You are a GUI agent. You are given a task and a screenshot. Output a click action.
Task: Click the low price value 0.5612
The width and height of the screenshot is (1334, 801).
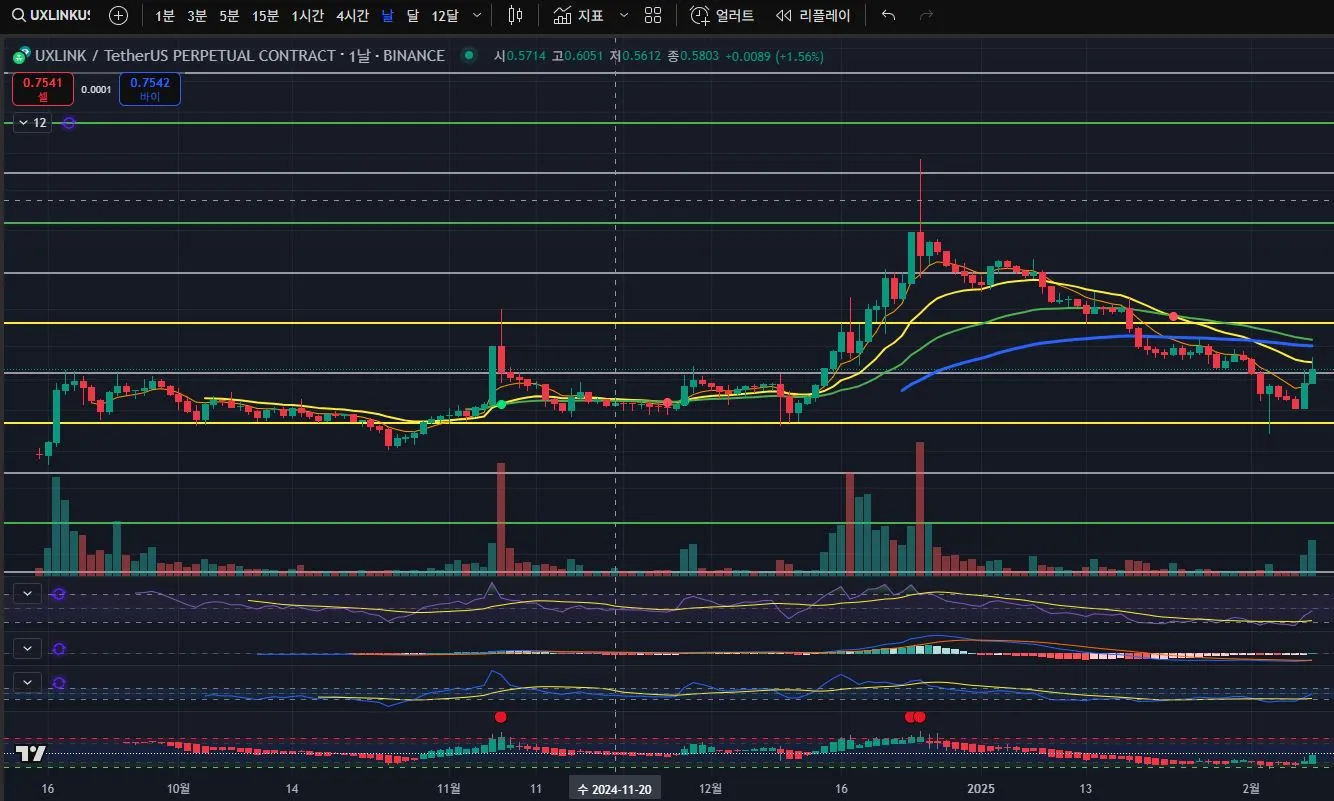(641, 56)
